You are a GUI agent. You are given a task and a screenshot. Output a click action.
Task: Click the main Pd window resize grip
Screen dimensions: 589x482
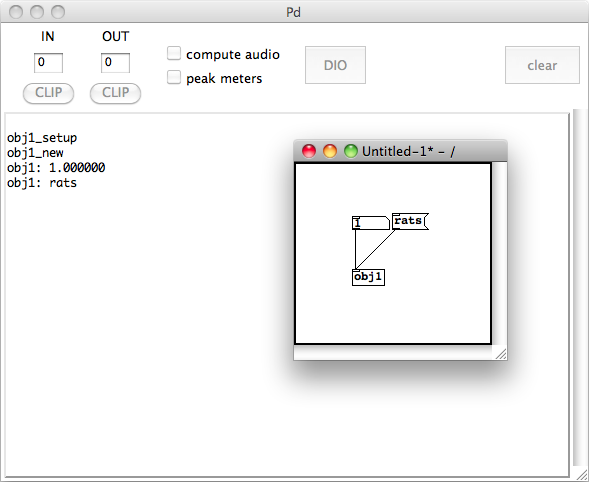[582, 475]
